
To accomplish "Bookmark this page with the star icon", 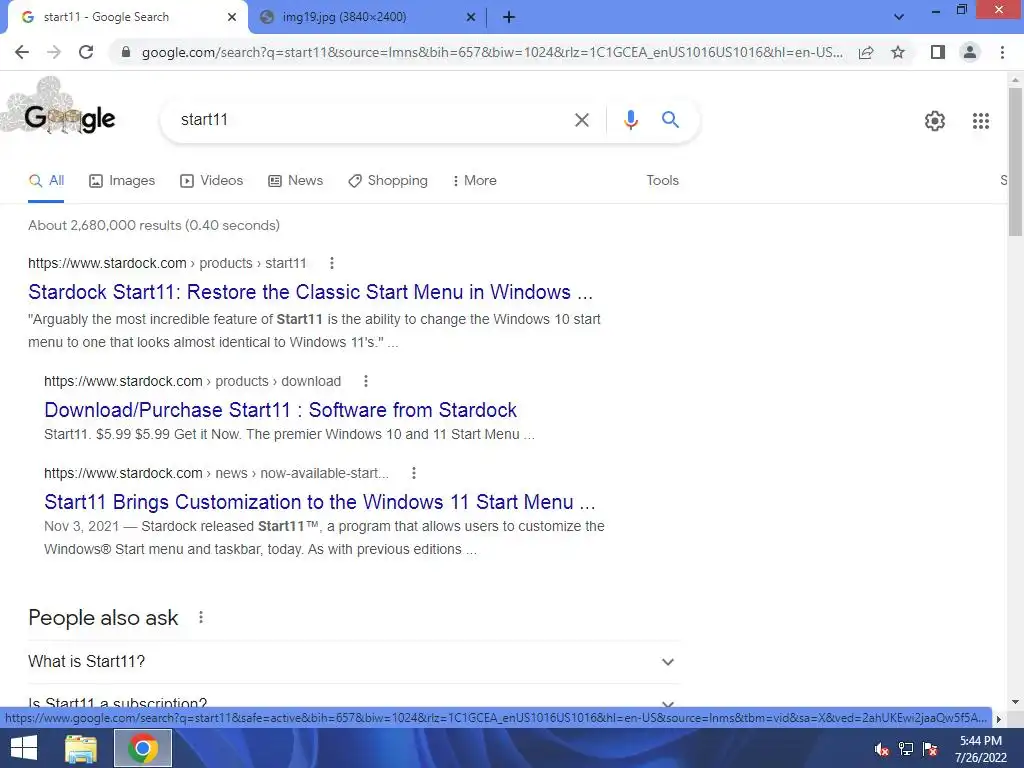I will pyautogui.click(x=898, y=52).
